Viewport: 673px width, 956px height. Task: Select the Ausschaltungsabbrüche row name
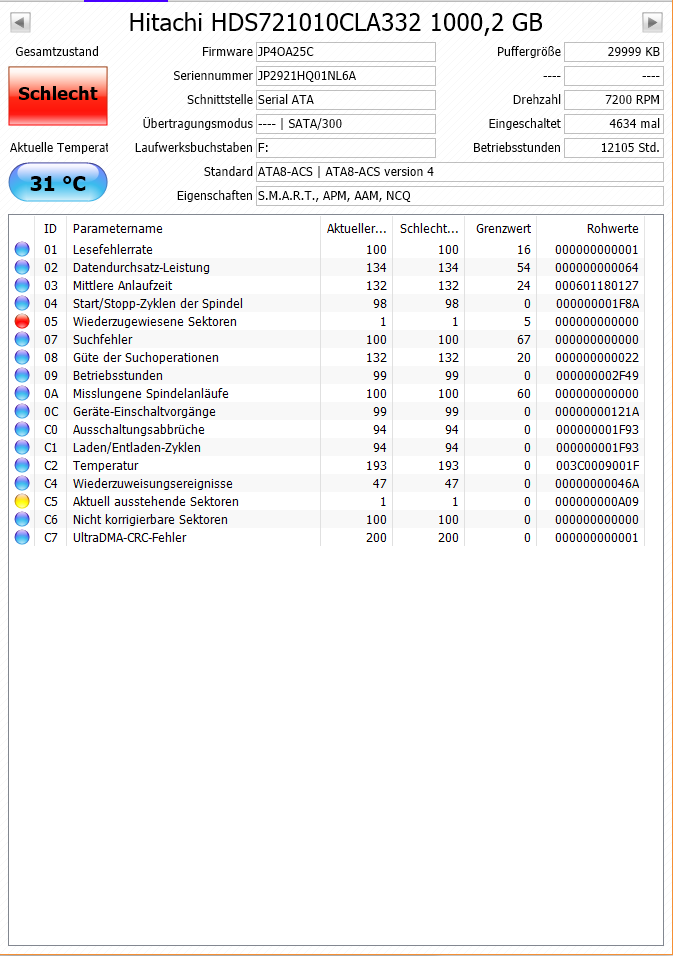[x=138, y=429]
